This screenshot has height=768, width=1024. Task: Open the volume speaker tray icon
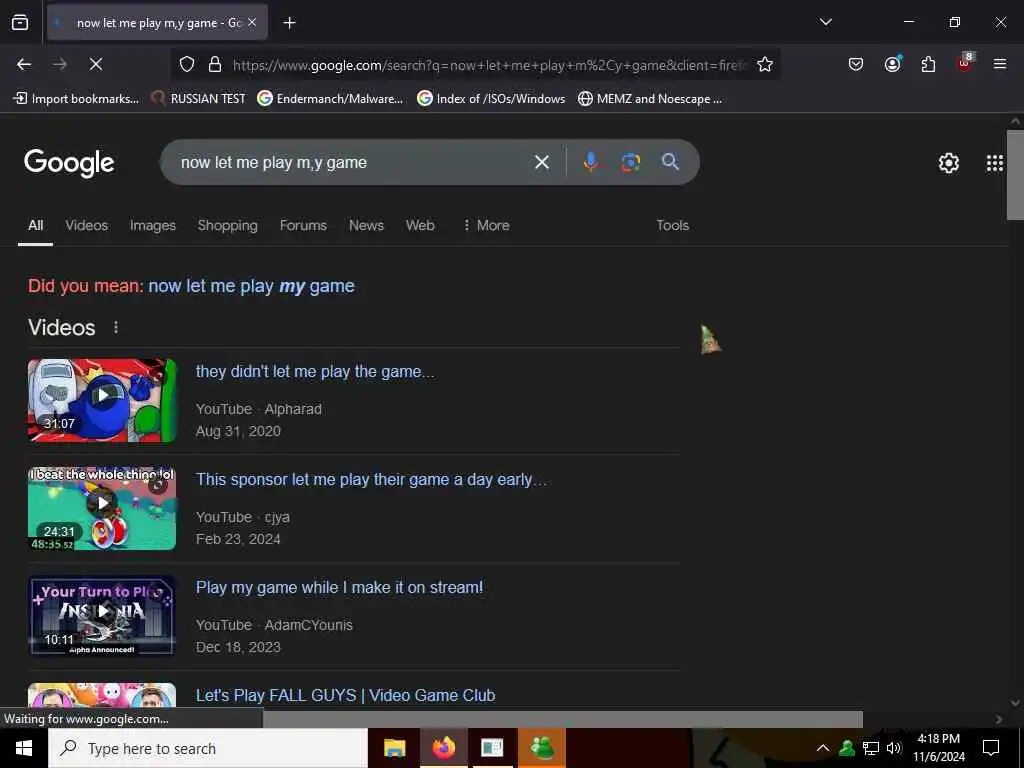tap(894, 748)
